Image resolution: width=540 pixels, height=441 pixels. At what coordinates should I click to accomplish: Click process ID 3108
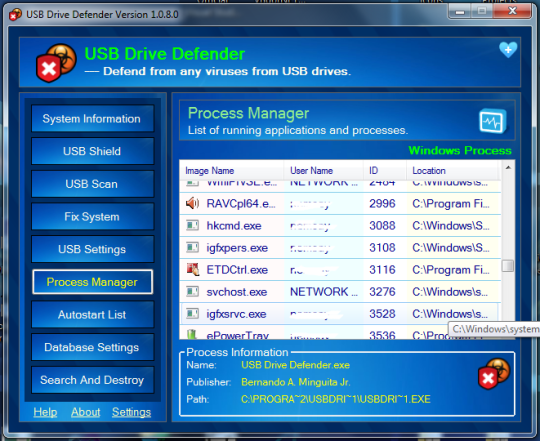382,248
